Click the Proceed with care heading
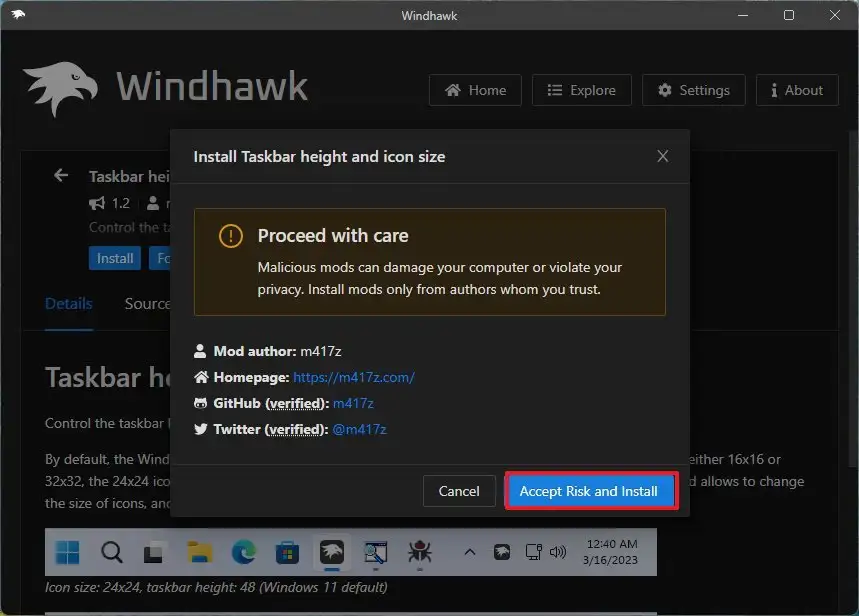 333,236
